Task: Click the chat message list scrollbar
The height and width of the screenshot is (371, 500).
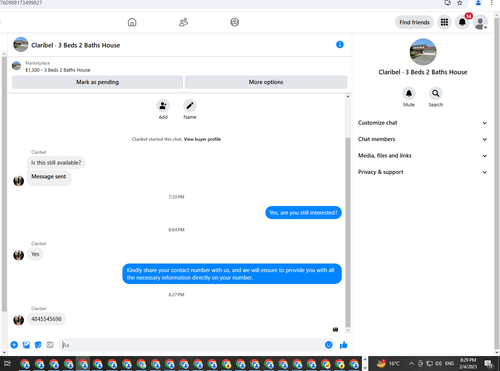Action: point(348,232)
